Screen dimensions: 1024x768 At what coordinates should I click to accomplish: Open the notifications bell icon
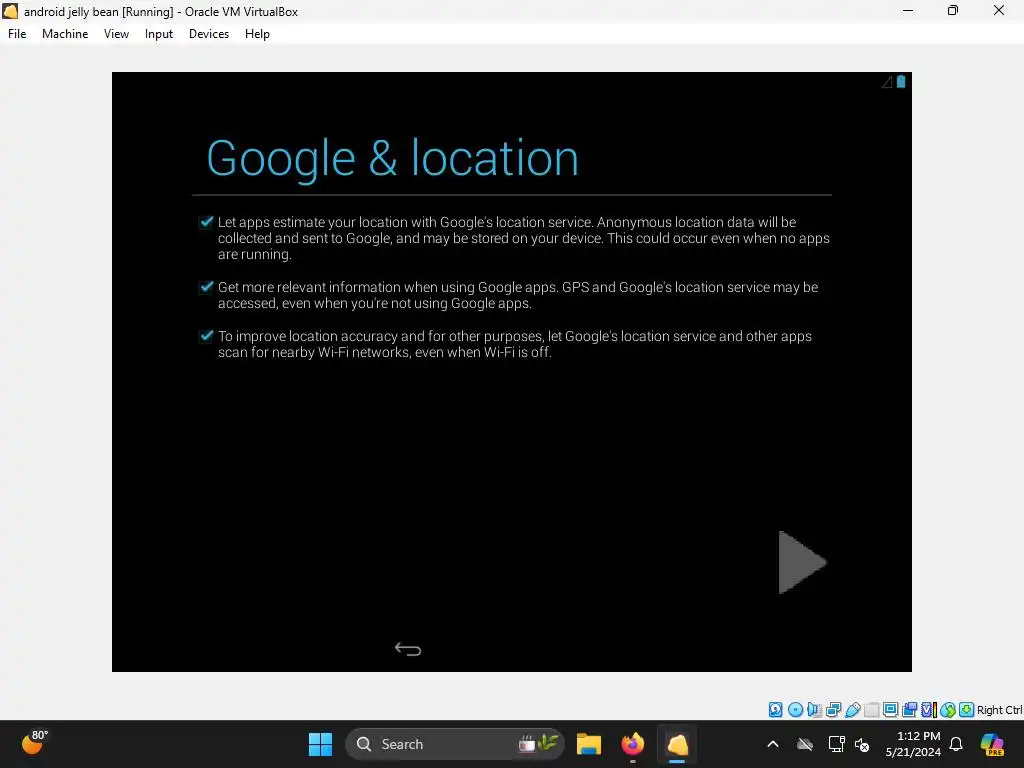956,744
